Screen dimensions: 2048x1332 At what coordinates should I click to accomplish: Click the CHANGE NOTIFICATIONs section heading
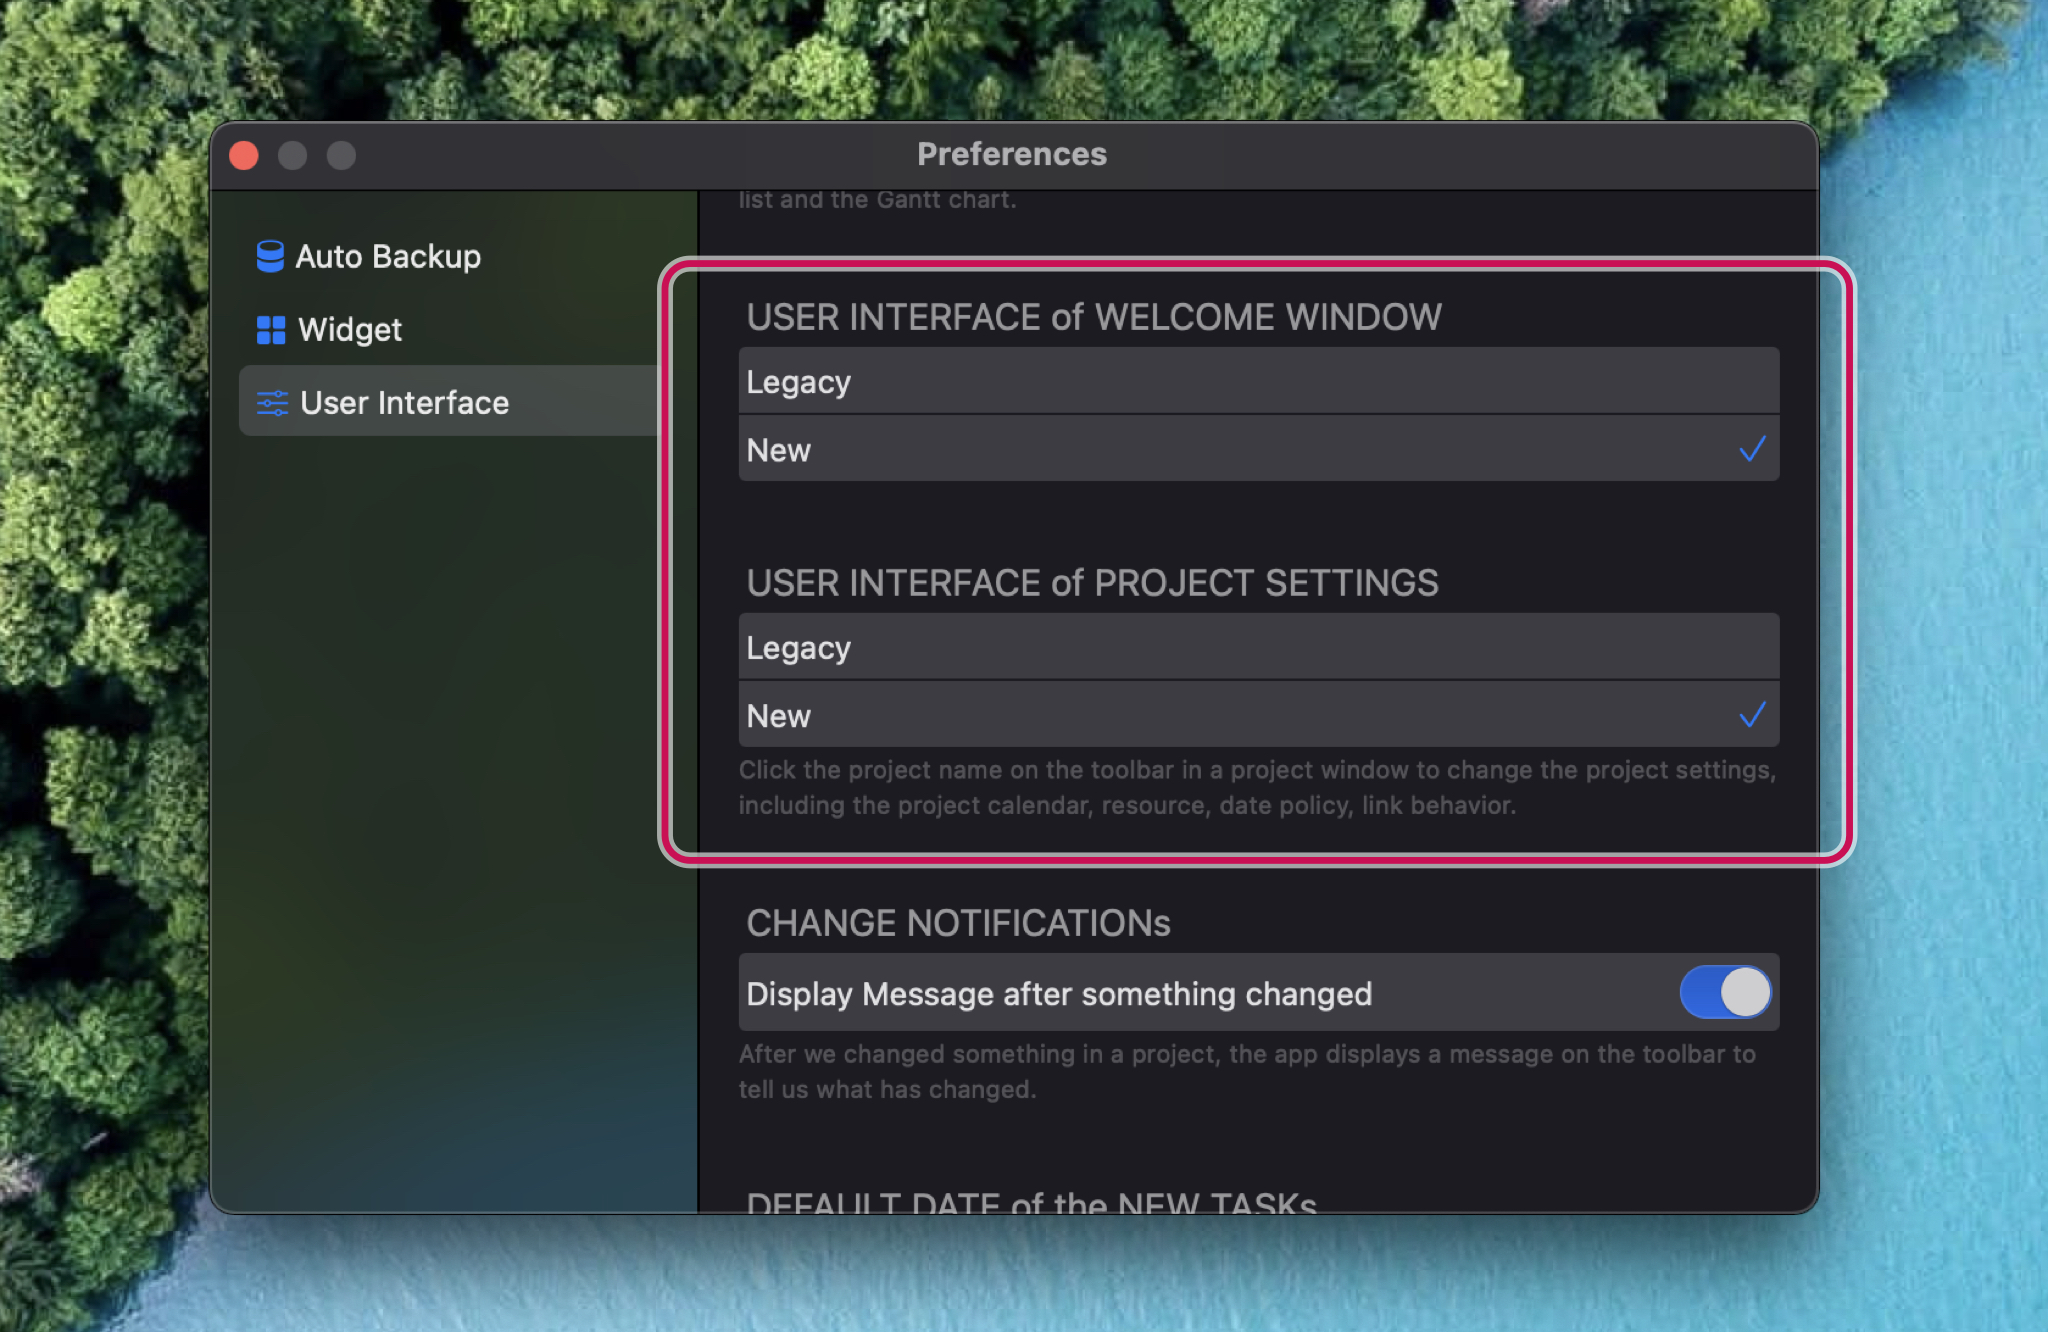click(958, 923)
